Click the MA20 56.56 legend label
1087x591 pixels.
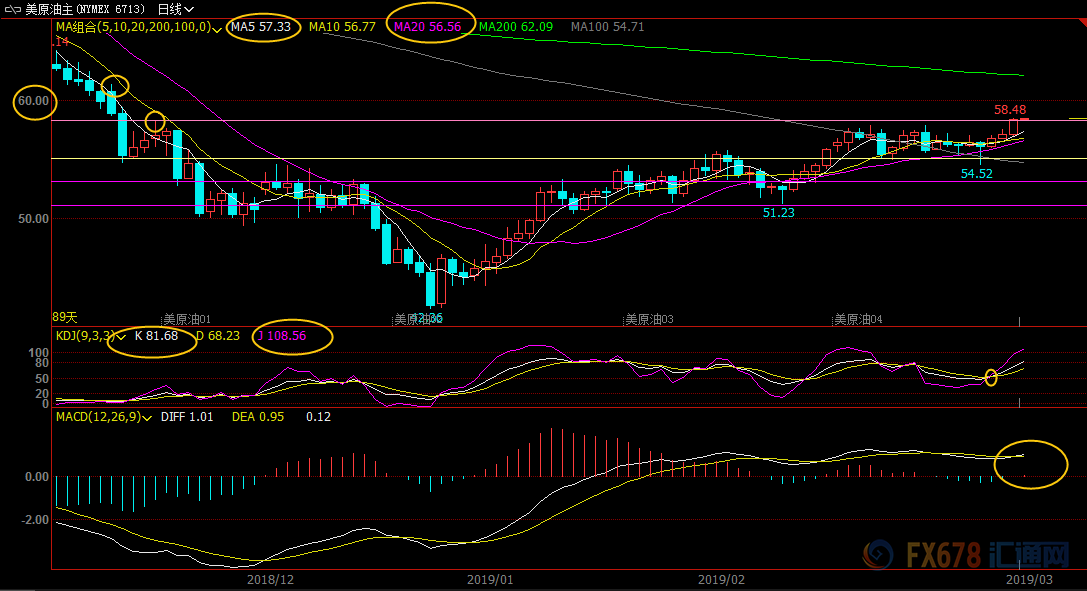click(x=428, y=27)
